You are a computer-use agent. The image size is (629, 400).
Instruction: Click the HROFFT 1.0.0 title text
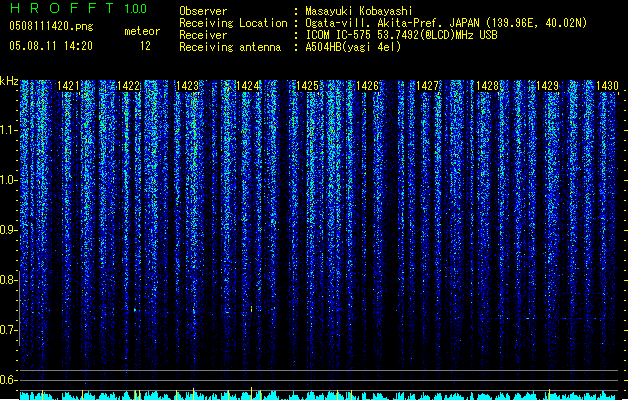click(x=79, y=8)
